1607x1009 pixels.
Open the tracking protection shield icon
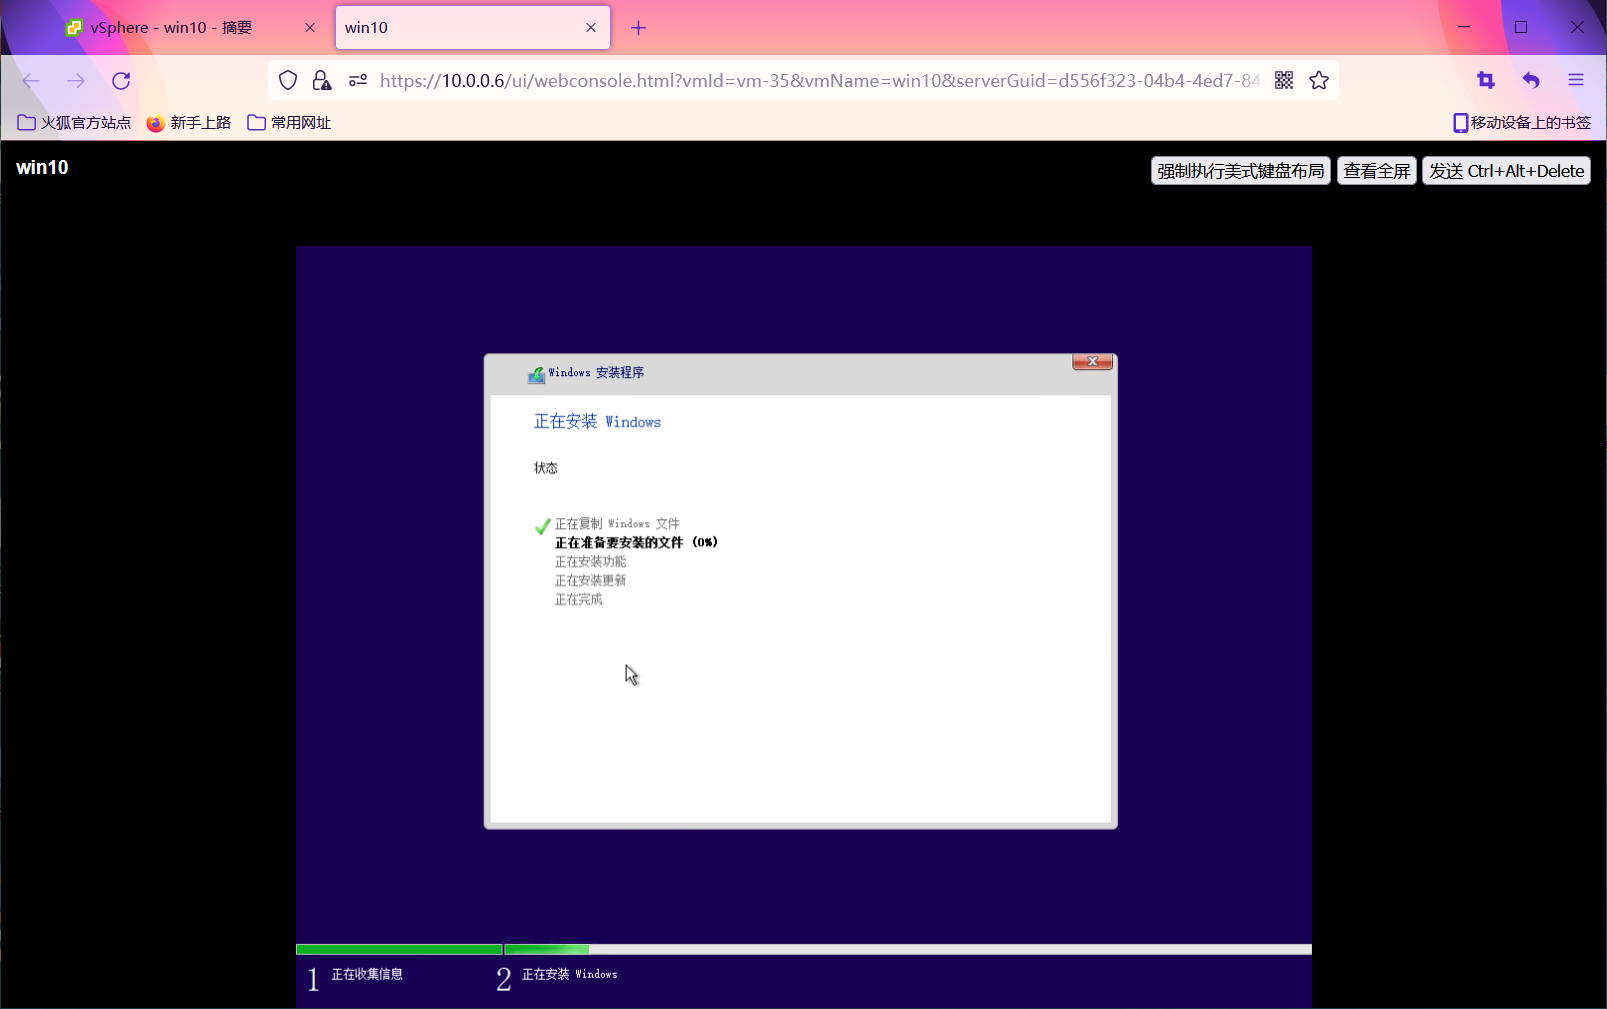[288, 81]
